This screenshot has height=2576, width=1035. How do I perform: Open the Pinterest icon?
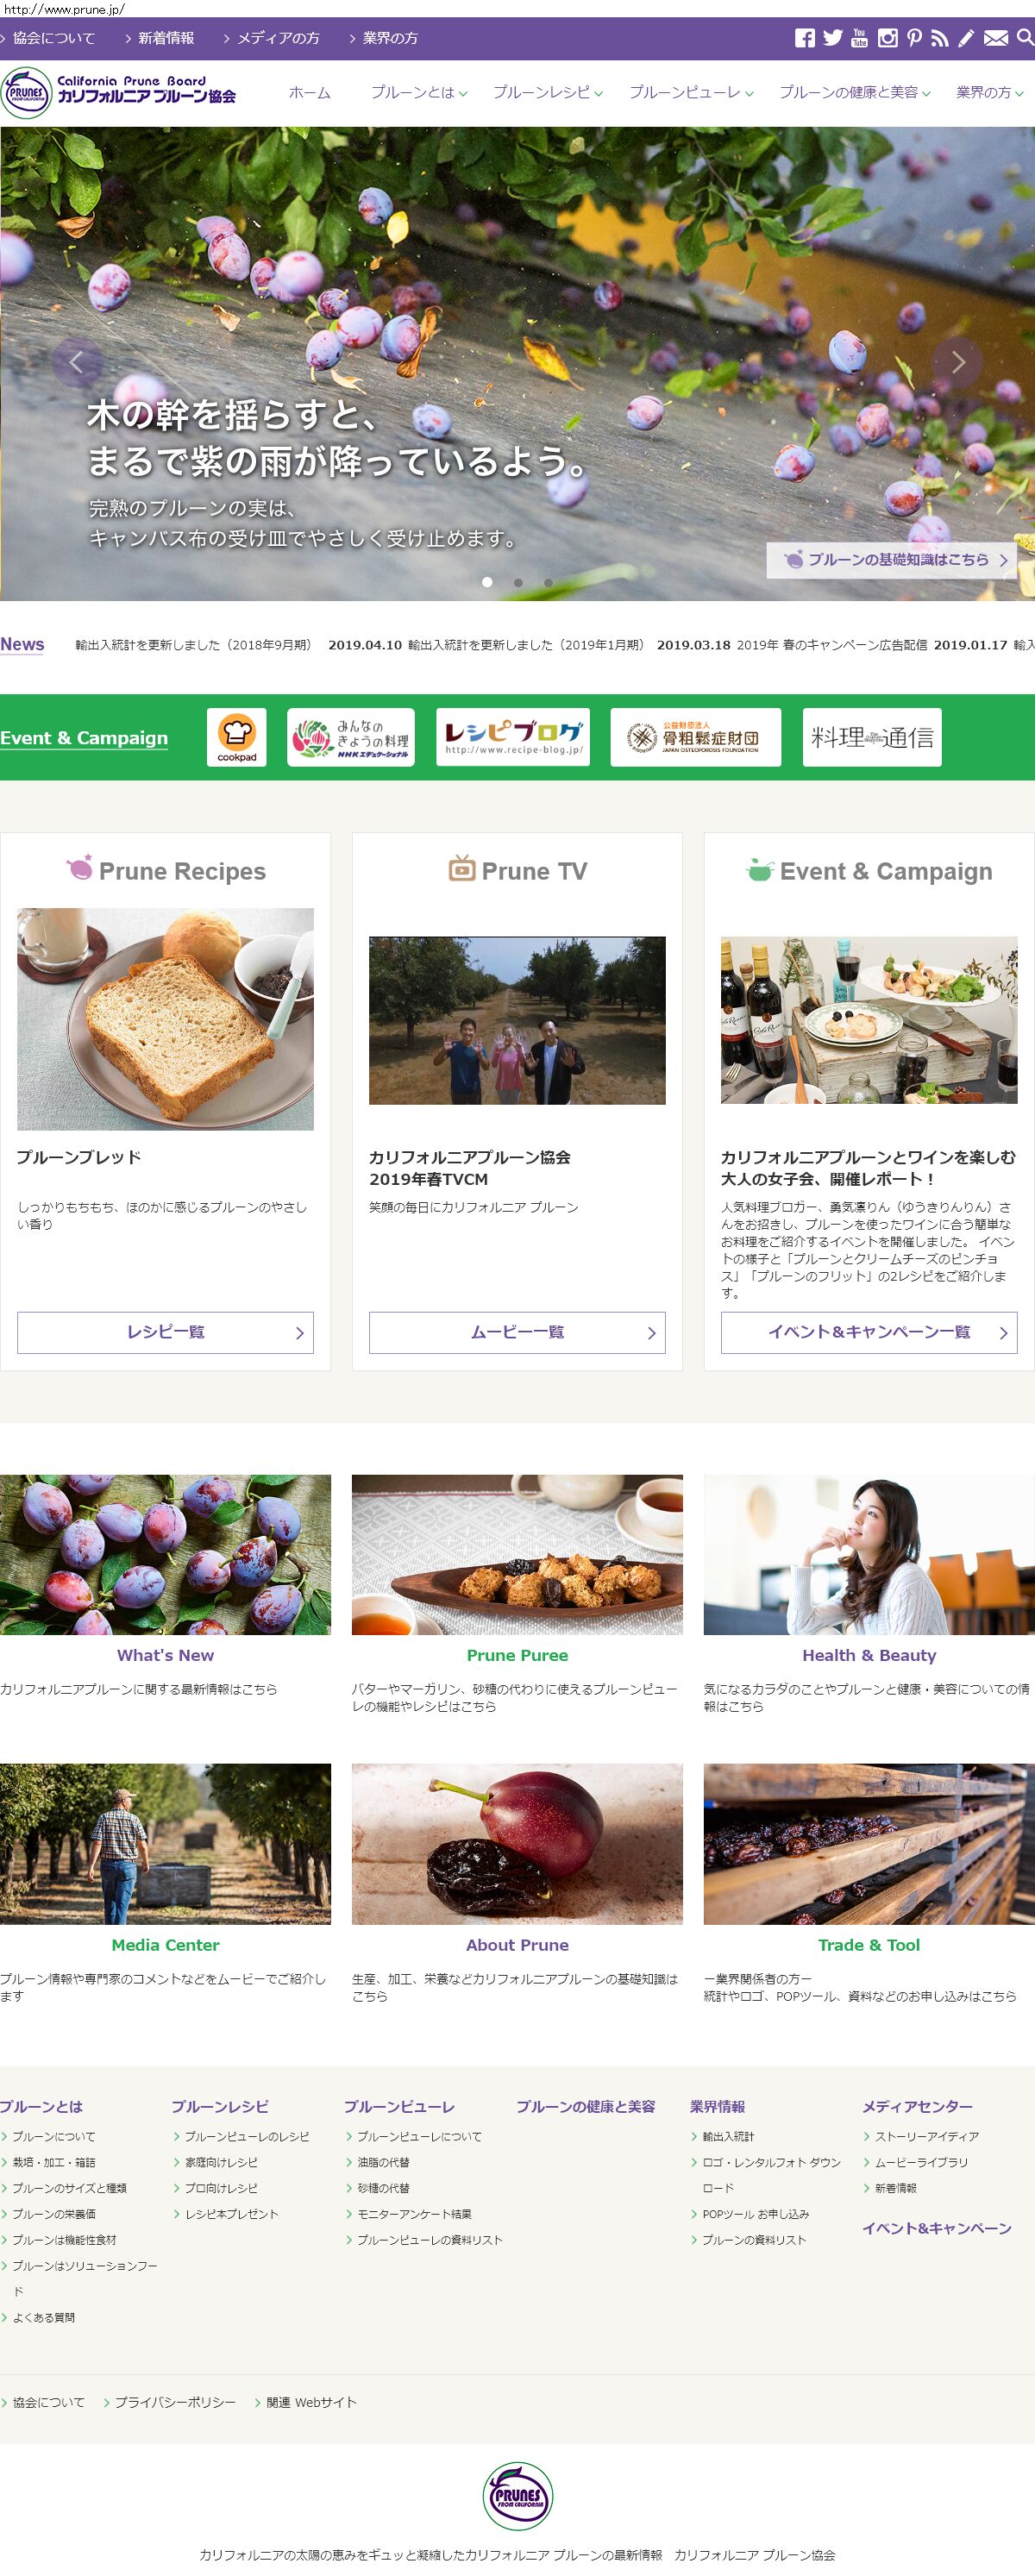[914, 38]
